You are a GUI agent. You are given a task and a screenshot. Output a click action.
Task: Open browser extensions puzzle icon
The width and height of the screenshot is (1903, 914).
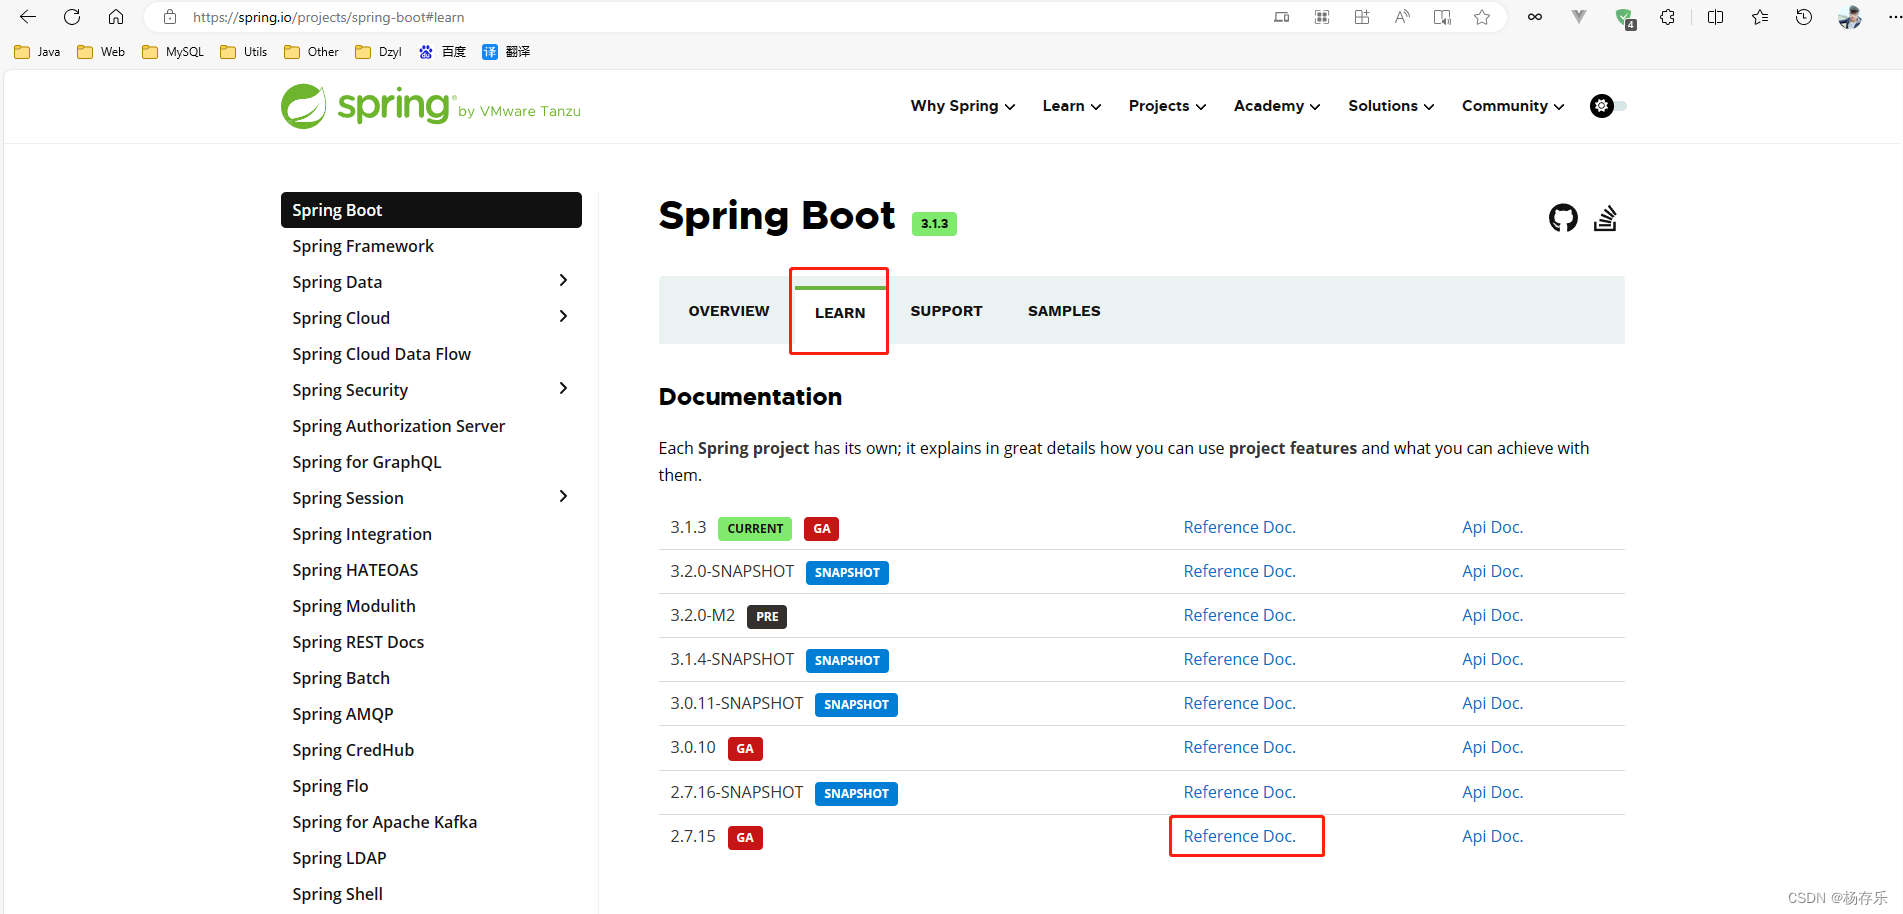click(1667, 17)
